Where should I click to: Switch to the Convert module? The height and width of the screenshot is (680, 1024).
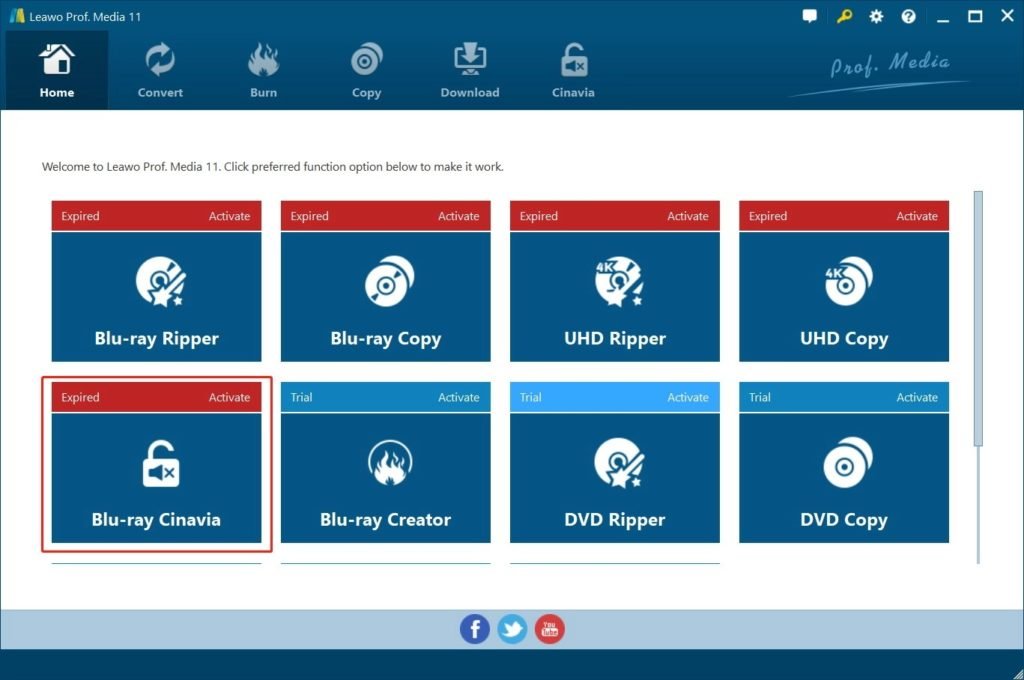tap(160, 70)
